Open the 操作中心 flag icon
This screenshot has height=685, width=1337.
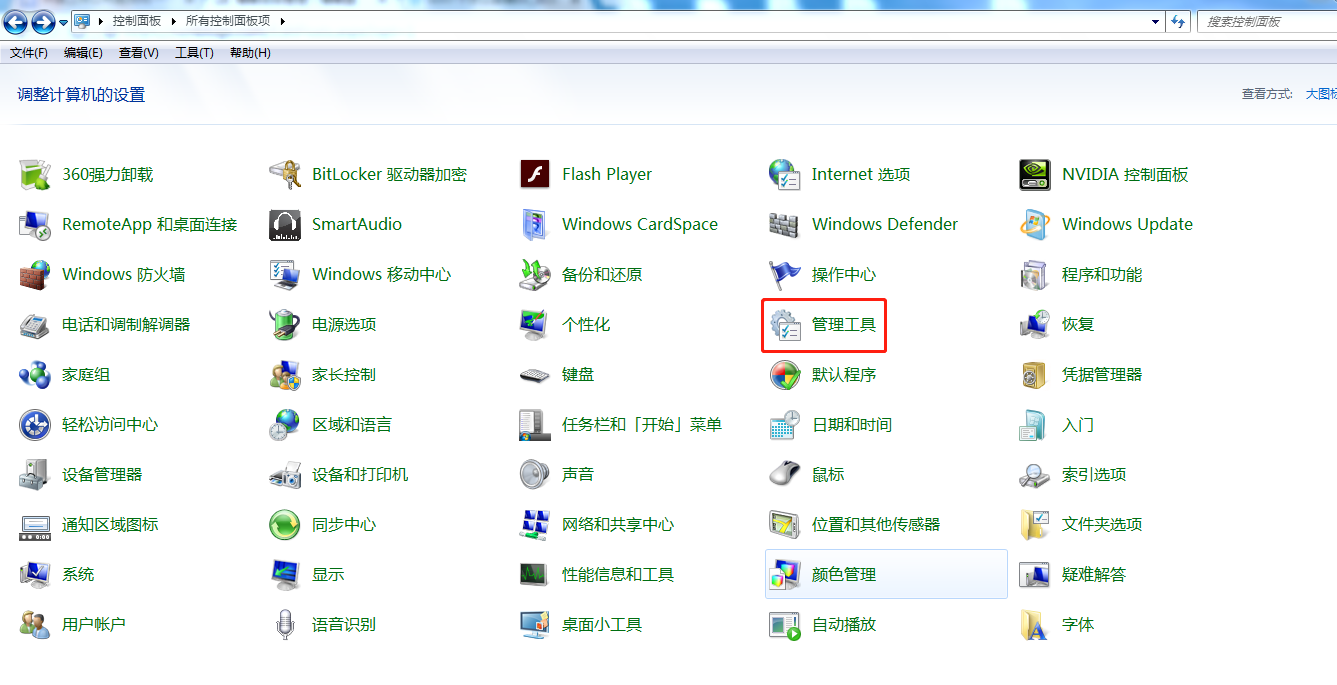[x=785, y=274]
